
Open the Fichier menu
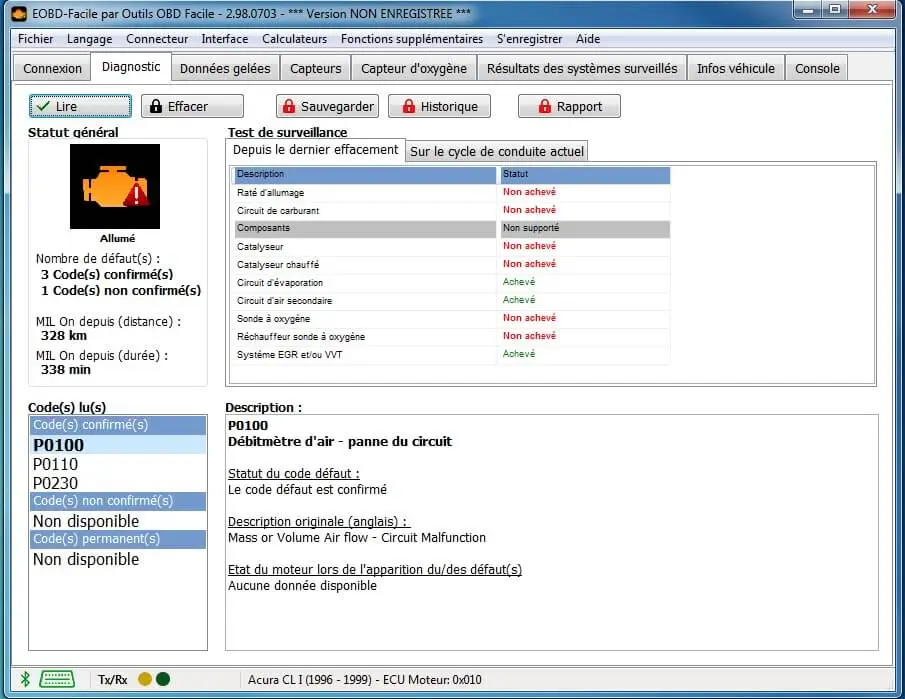(35, 39)
